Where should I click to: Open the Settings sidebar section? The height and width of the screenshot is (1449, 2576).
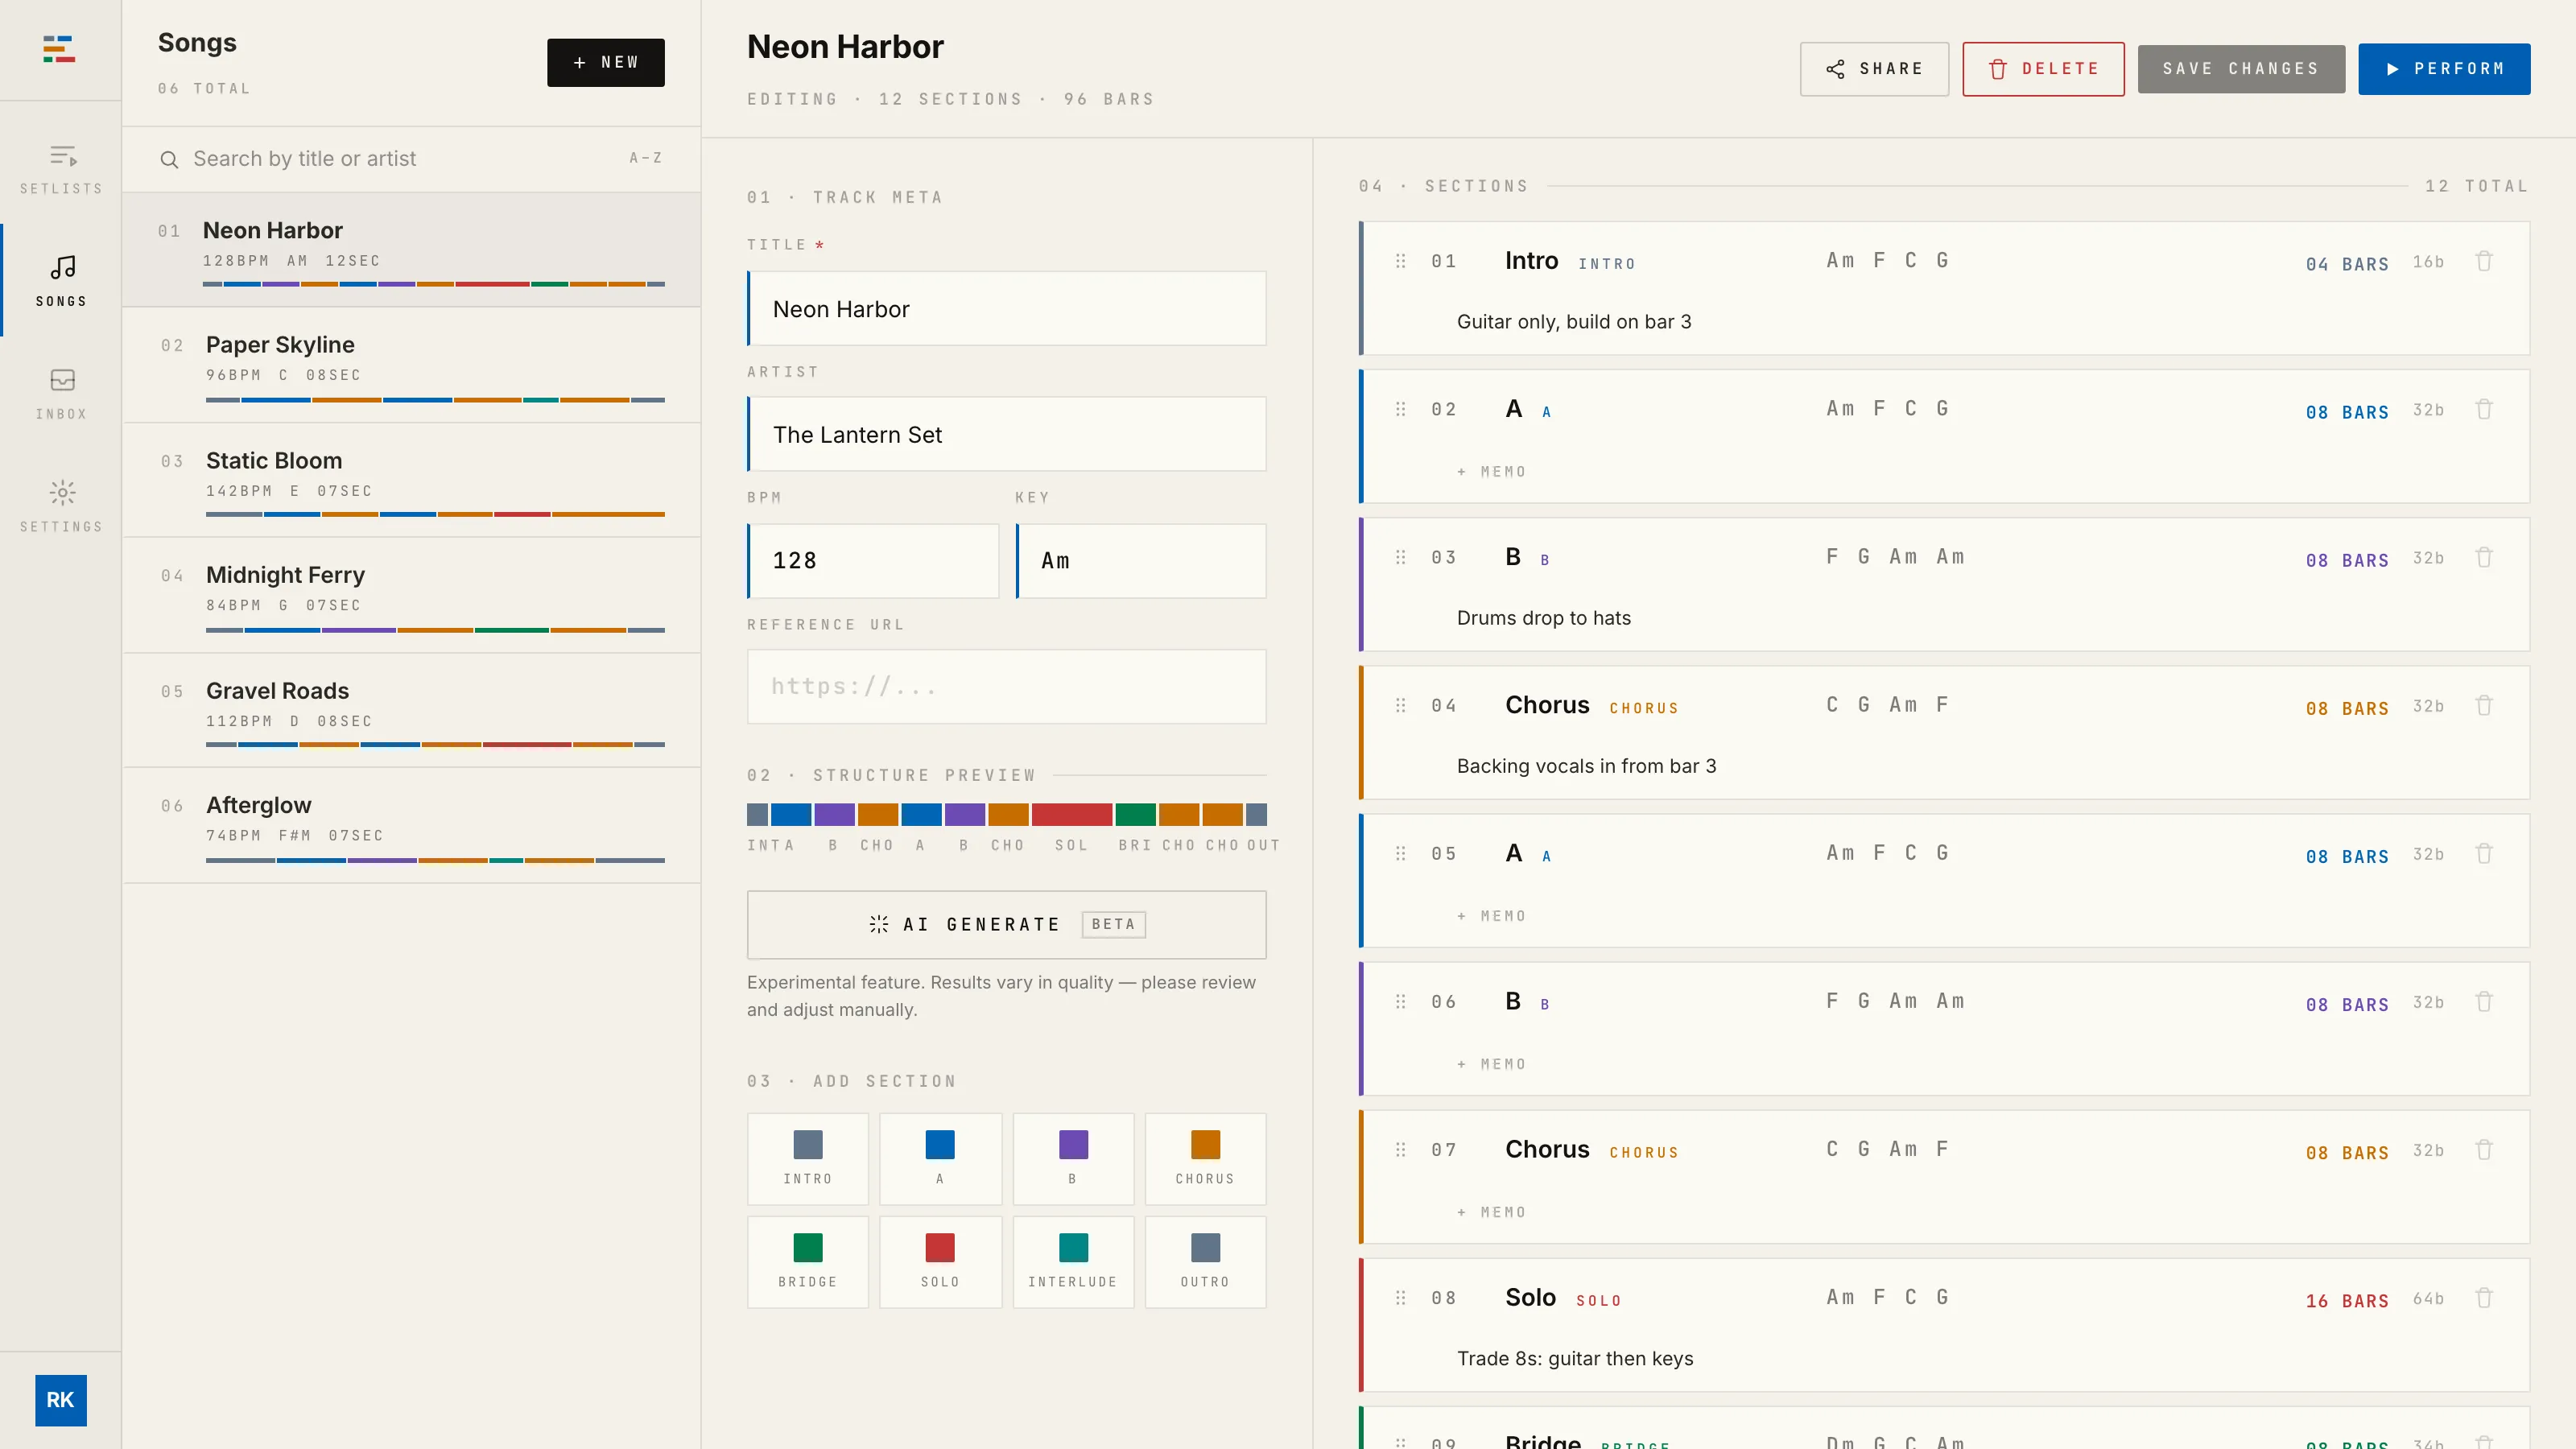61,506
